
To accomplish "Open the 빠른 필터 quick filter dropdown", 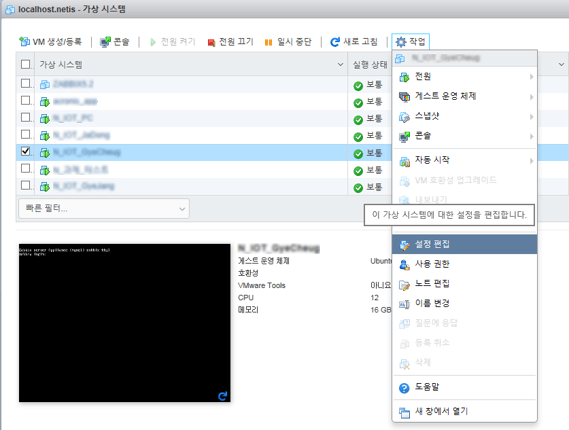I will pos(104,208).
